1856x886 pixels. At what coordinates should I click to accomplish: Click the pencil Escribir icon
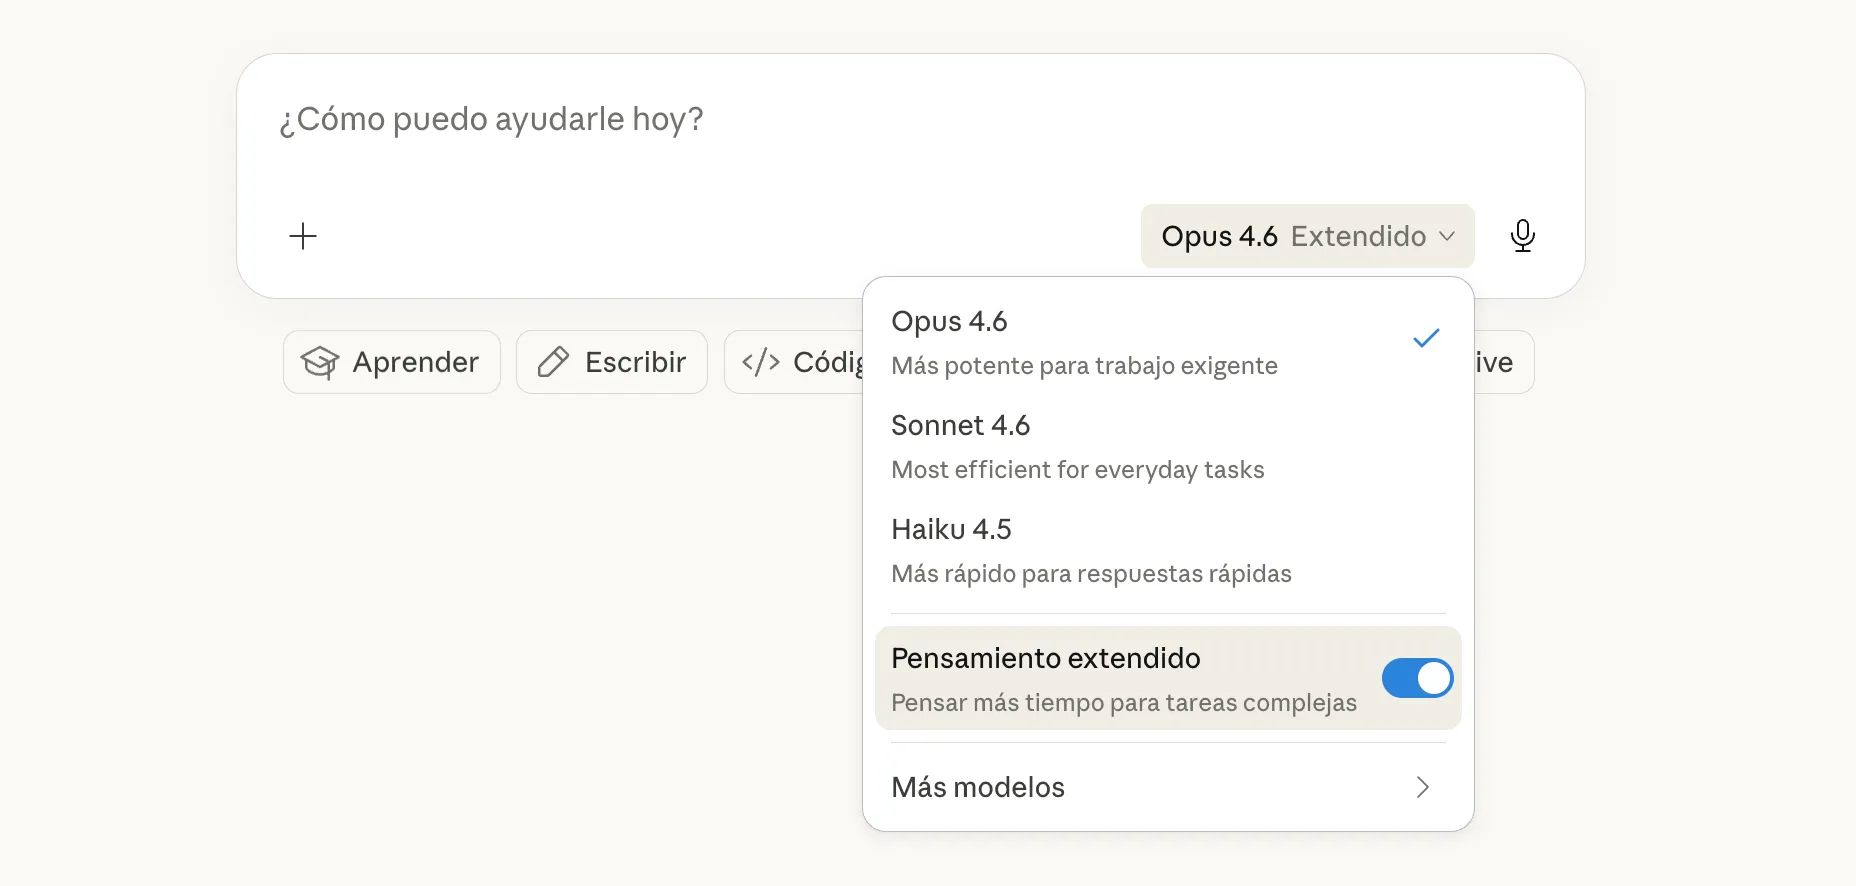[x=553, y=362]
